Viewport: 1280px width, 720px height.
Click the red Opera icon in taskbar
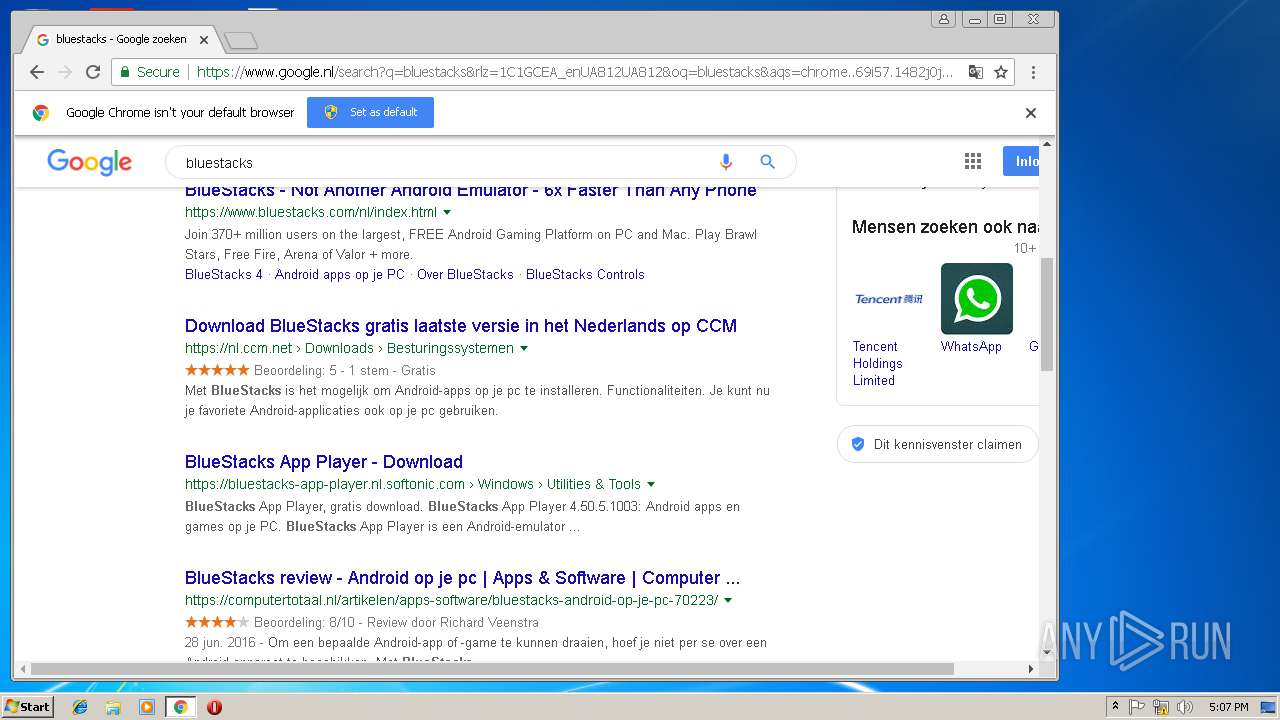(214, 707)
